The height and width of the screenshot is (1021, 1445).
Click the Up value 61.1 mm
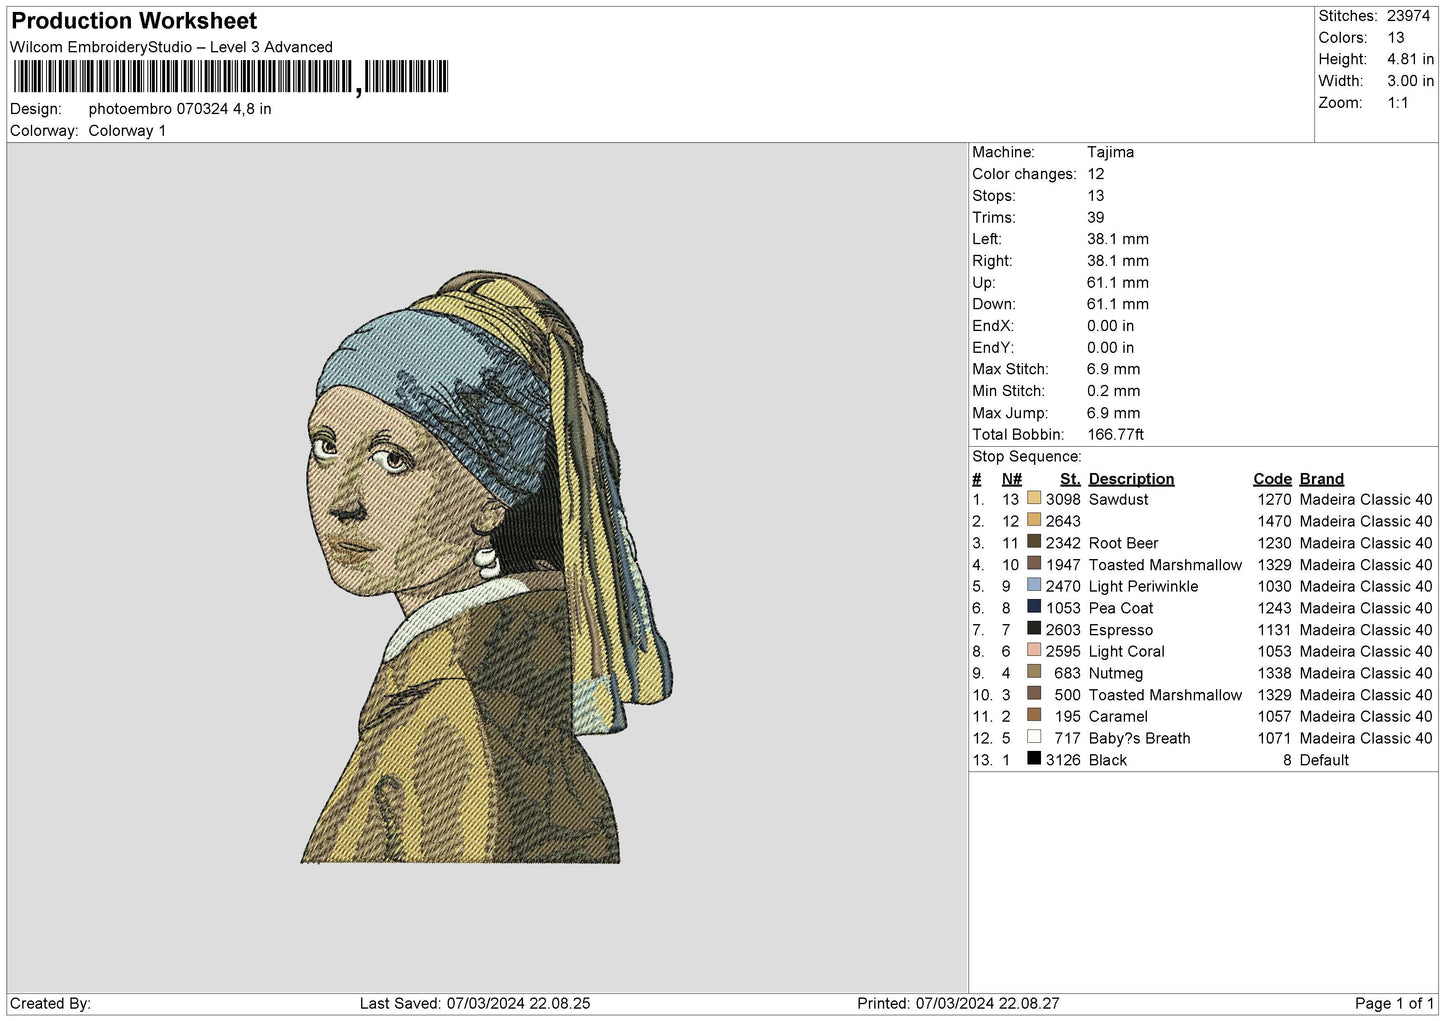(x=1117, y=282)
